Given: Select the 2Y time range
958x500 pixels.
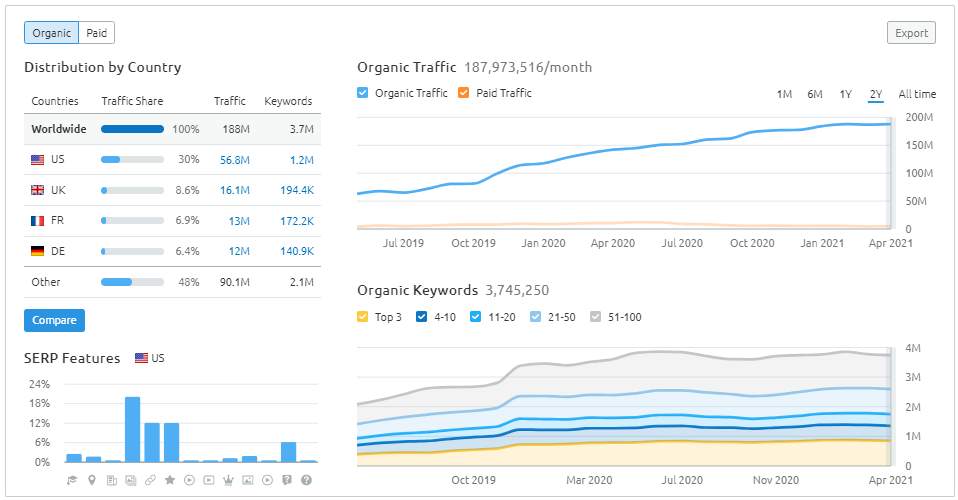Looking at the screenshot, I should (876, 94).
